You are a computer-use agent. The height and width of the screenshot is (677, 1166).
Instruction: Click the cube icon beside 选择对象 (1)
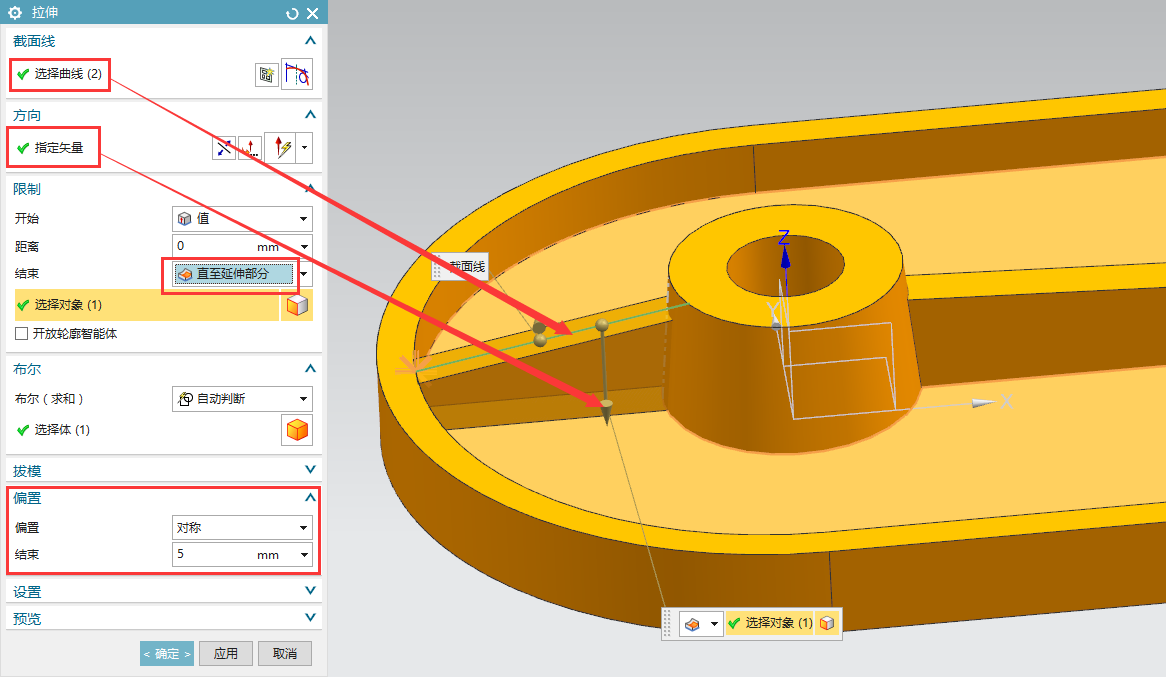click(297, 305)
